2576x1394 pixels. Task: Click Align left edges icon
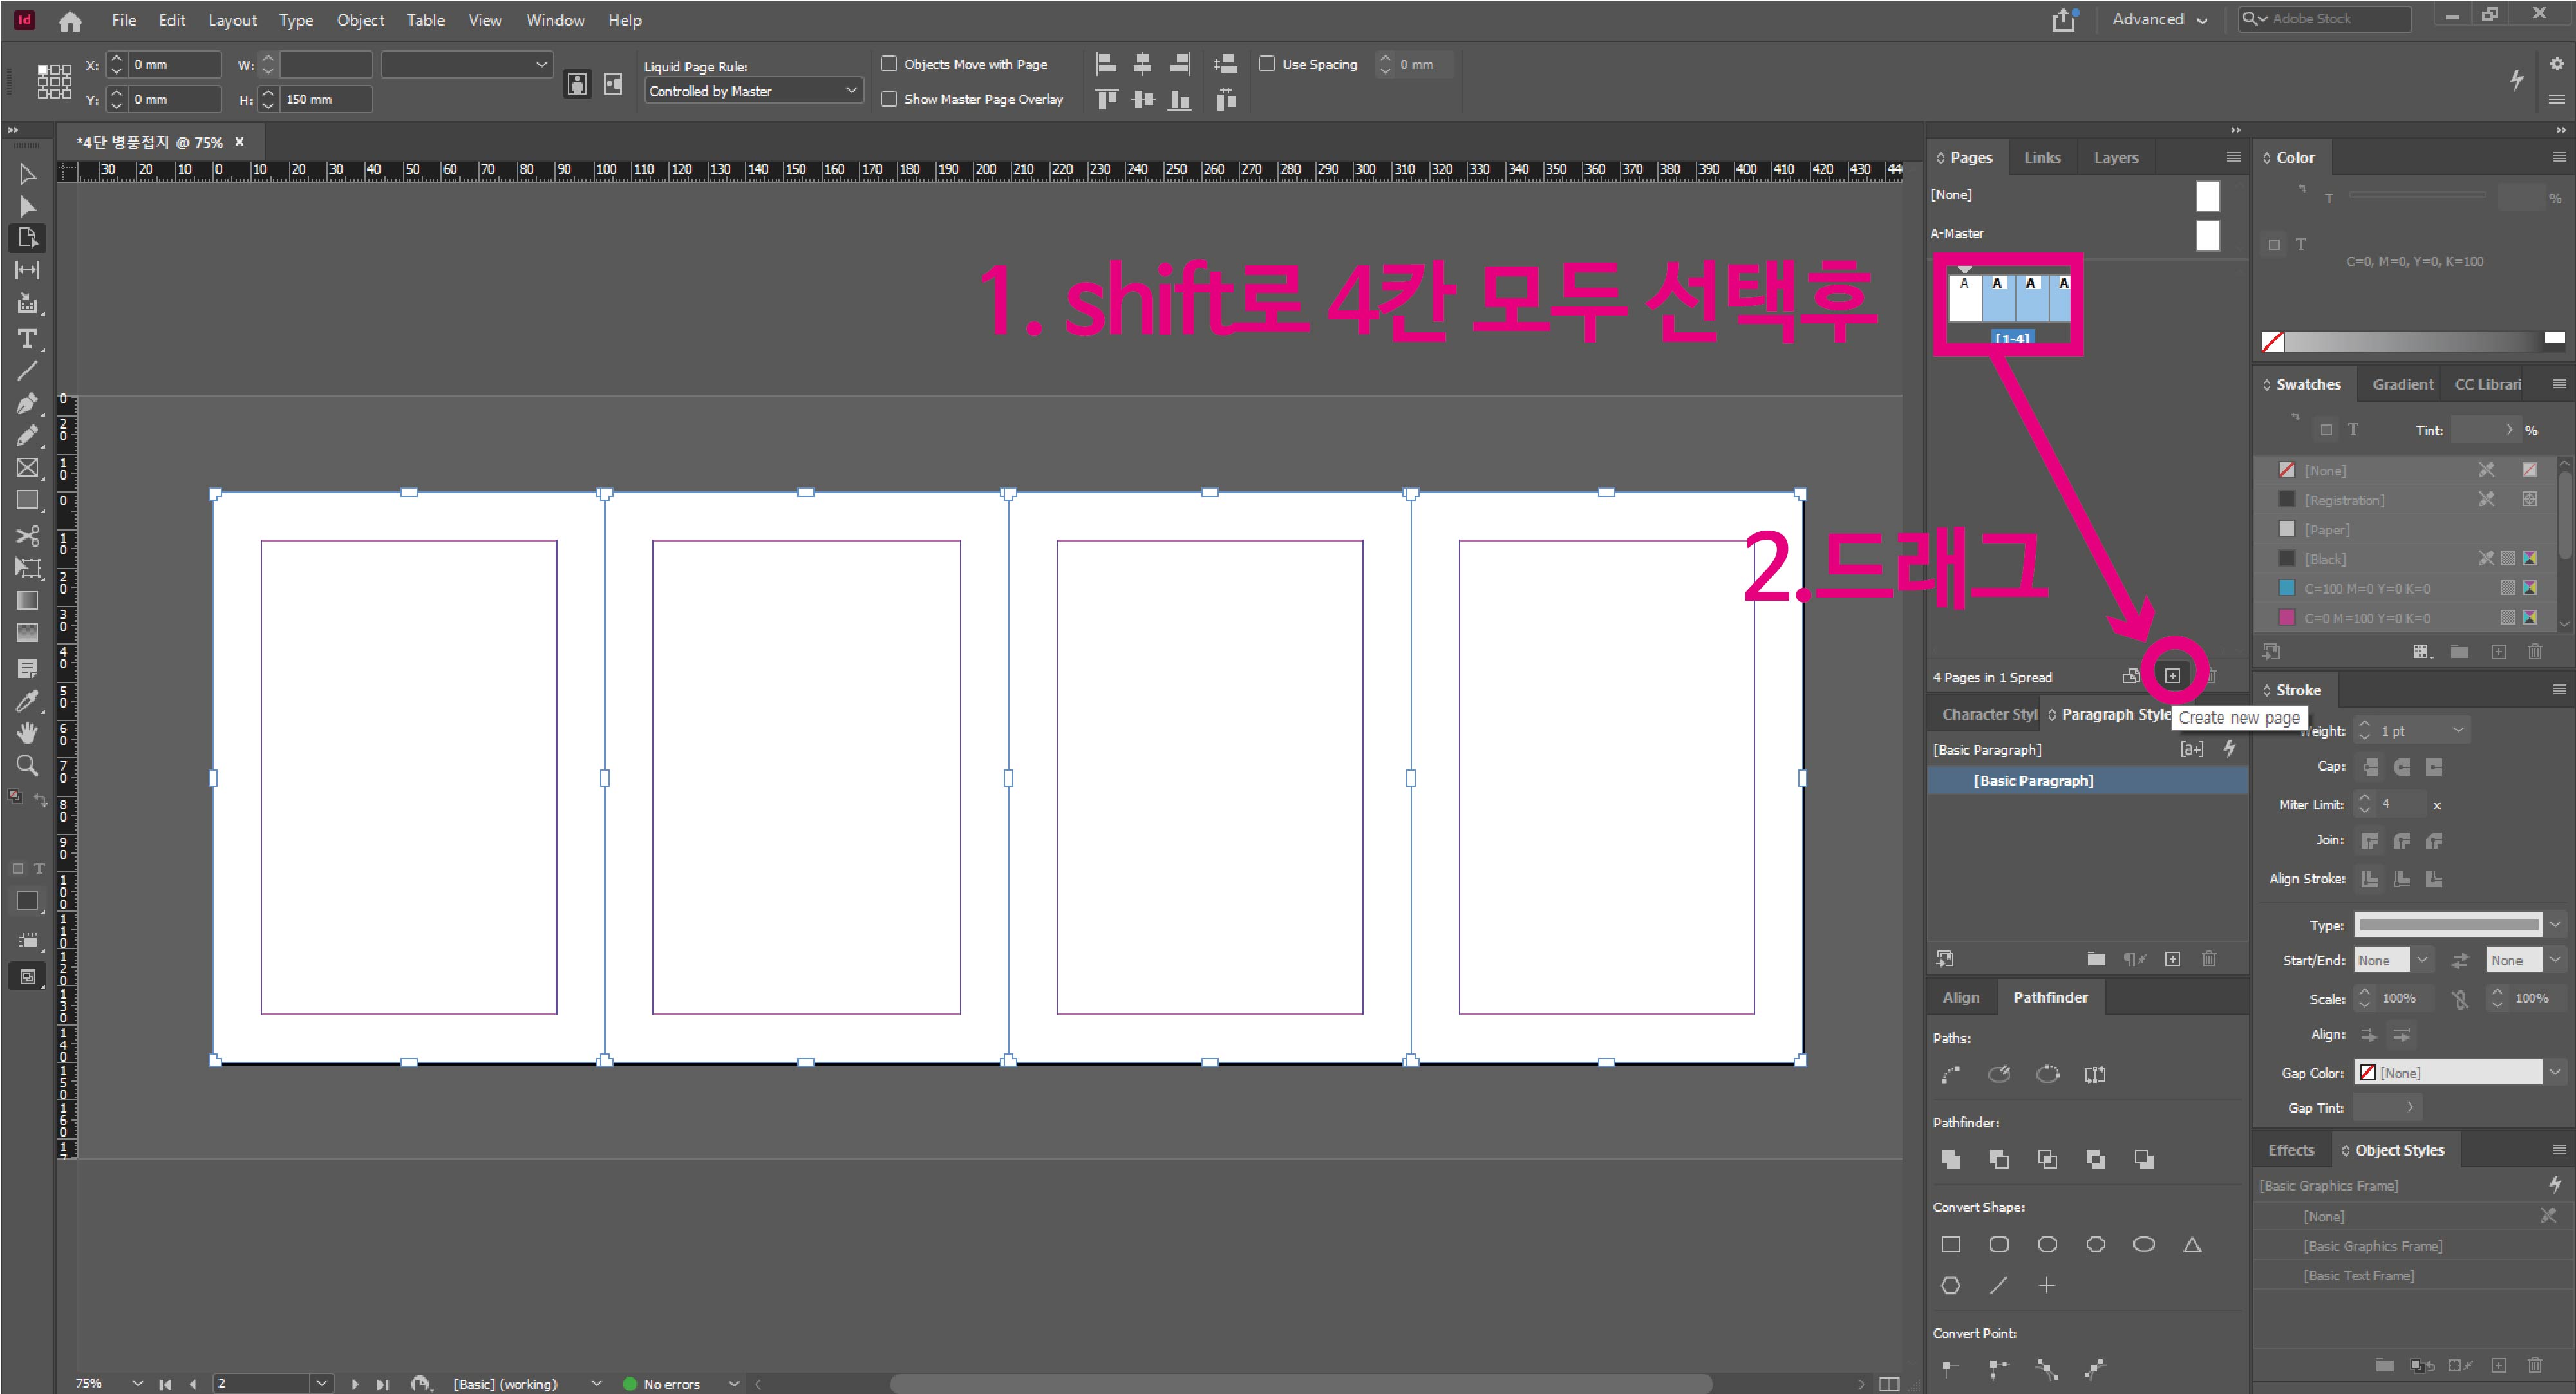pyautogui.click(x=1106, y=64)
